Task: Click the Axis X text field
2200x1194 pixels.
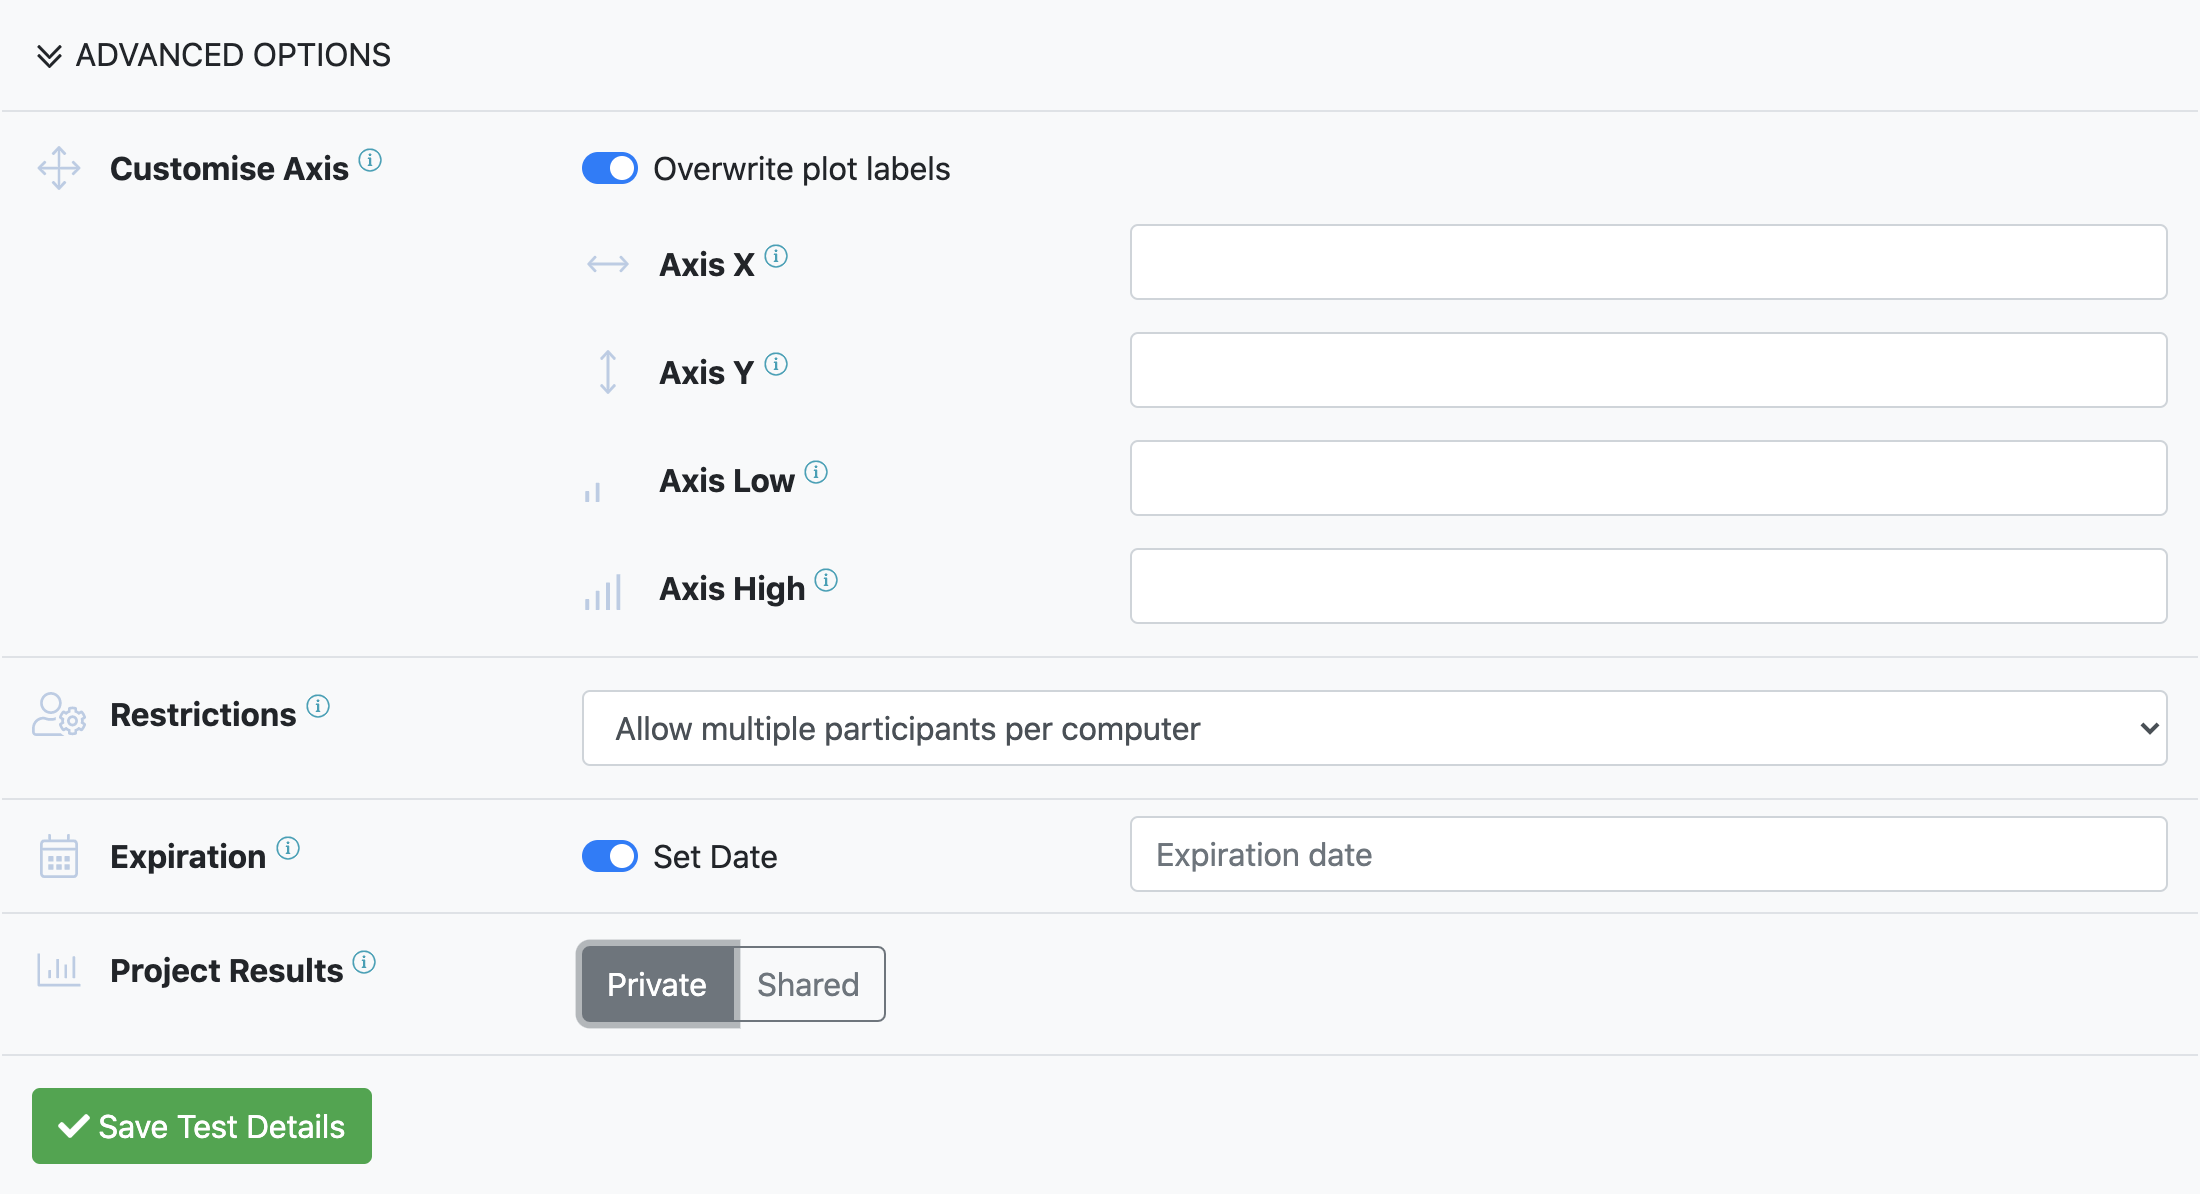Action: (1648, 262)
